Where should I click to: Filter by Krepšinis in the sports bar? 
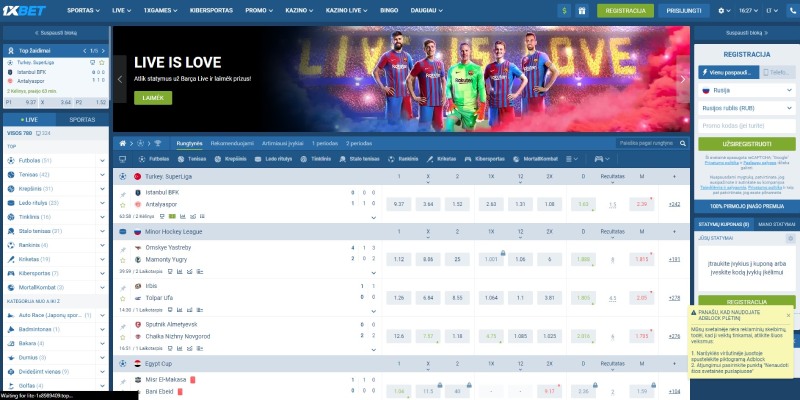(231, 159)
